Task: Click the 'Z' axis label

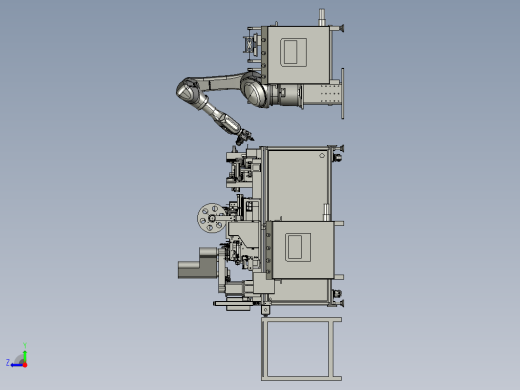Action: point(8,362)
